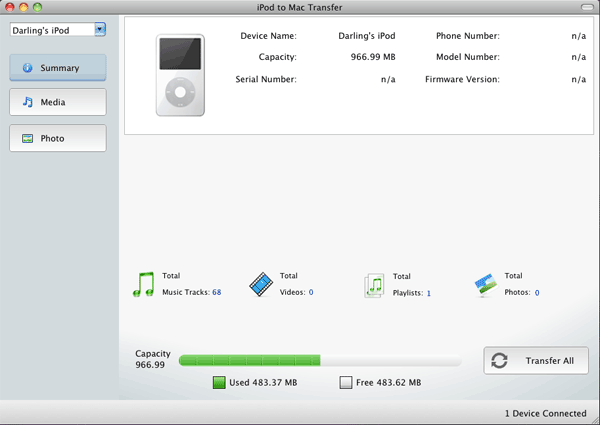
Task: Click the window resize grip corner
Action: tap(595, 420)
